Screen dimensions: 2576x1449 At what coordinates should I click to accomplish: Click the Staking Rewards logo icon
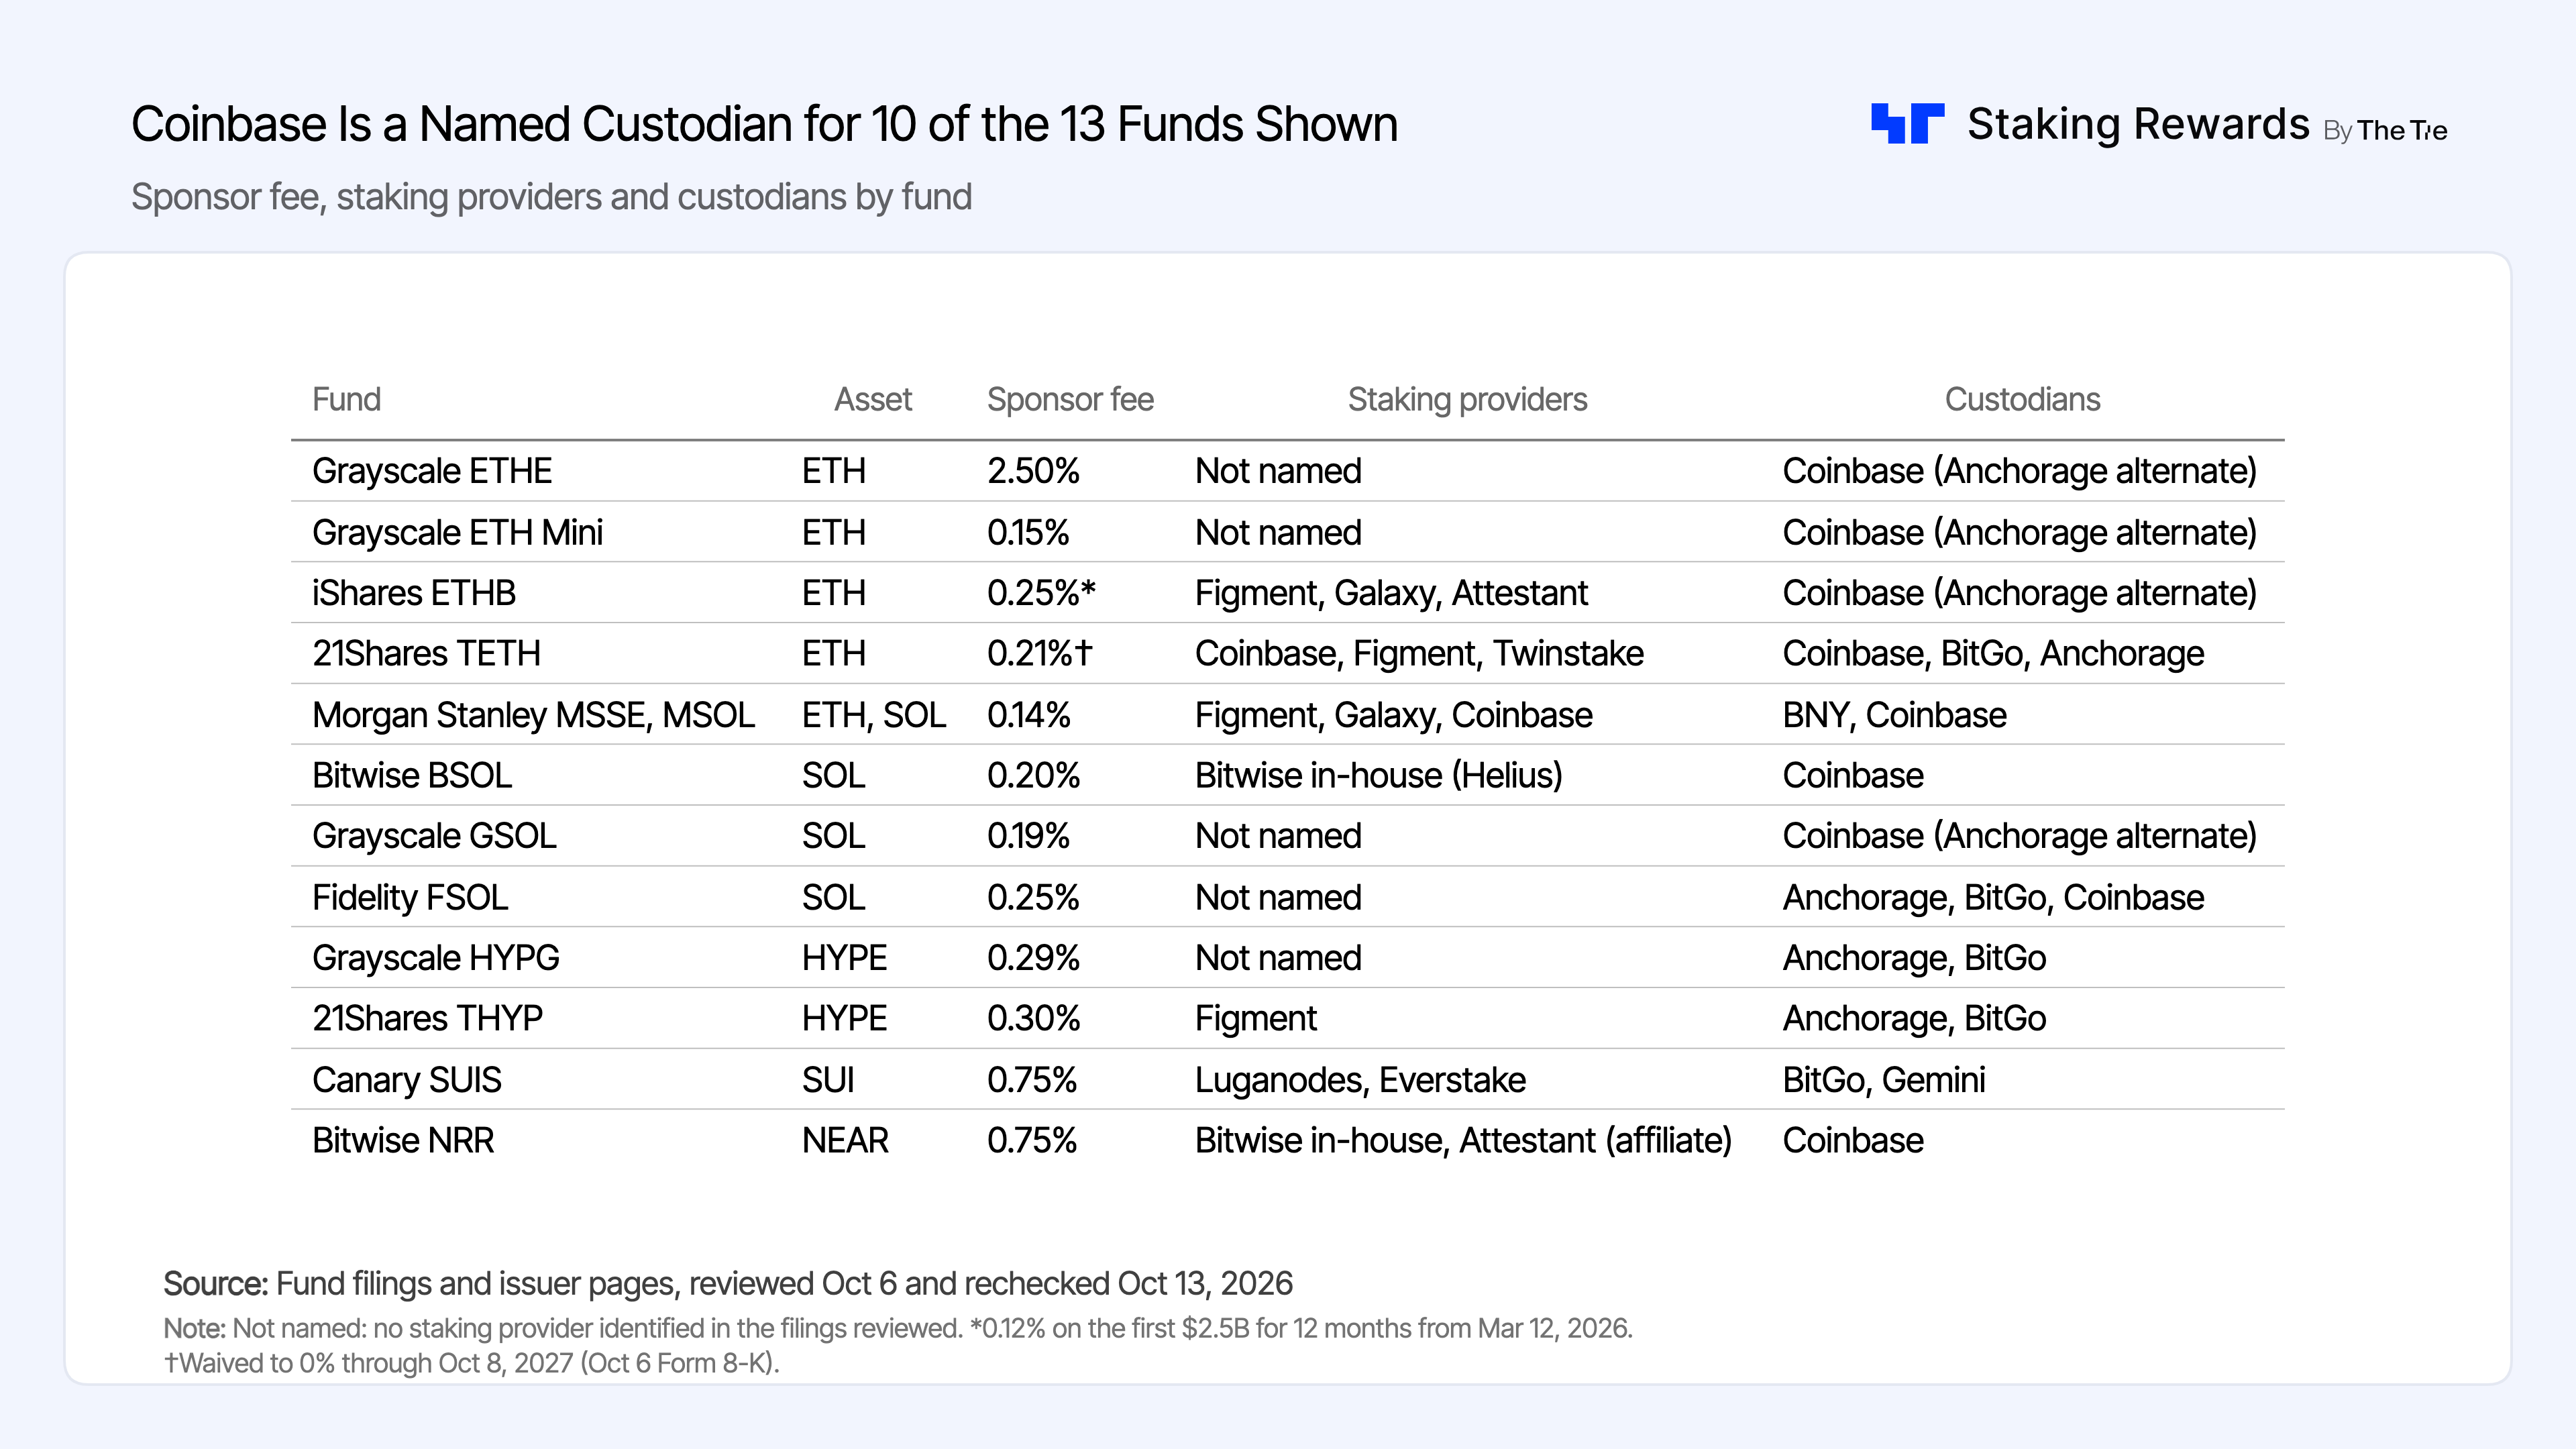pyautogui.click(x=1907, y=124)
